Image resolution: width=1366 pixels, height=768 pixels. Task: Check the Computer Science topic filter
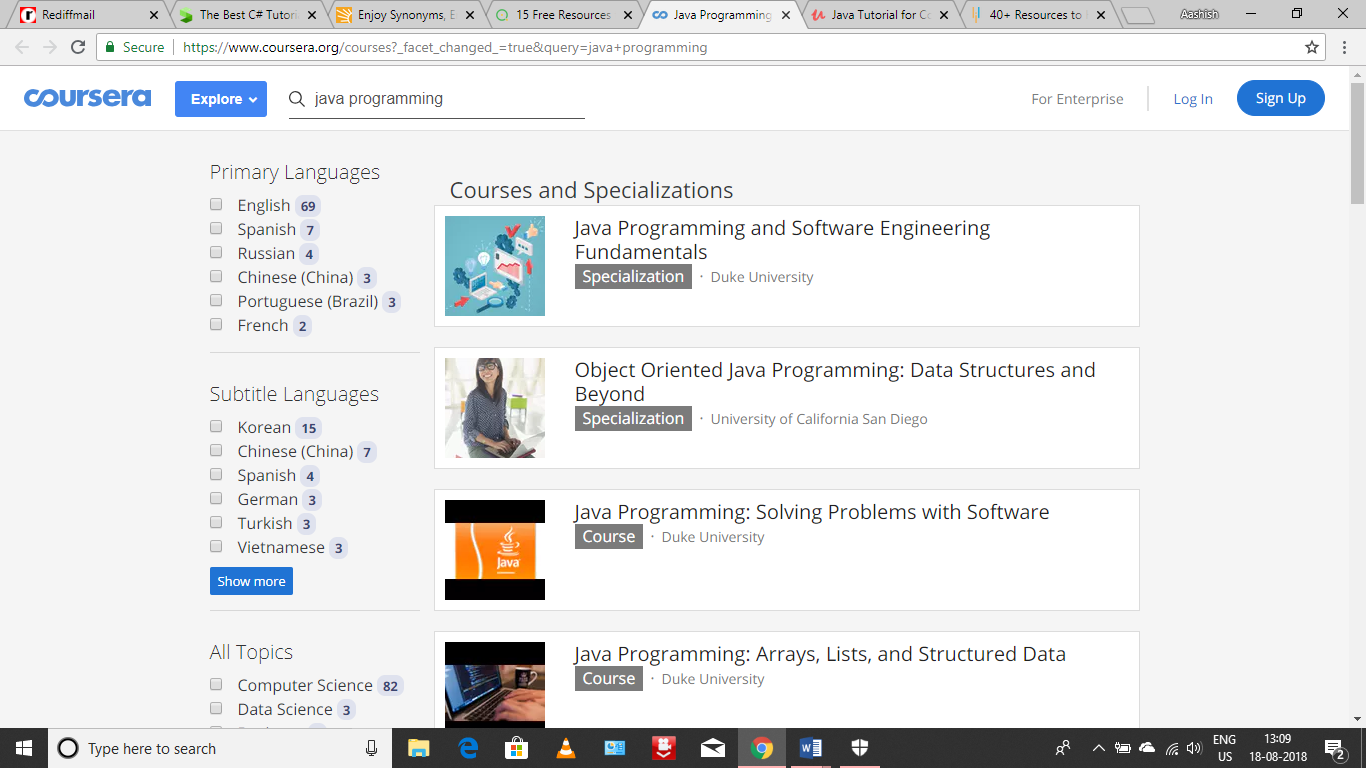[x=216, y=684]
